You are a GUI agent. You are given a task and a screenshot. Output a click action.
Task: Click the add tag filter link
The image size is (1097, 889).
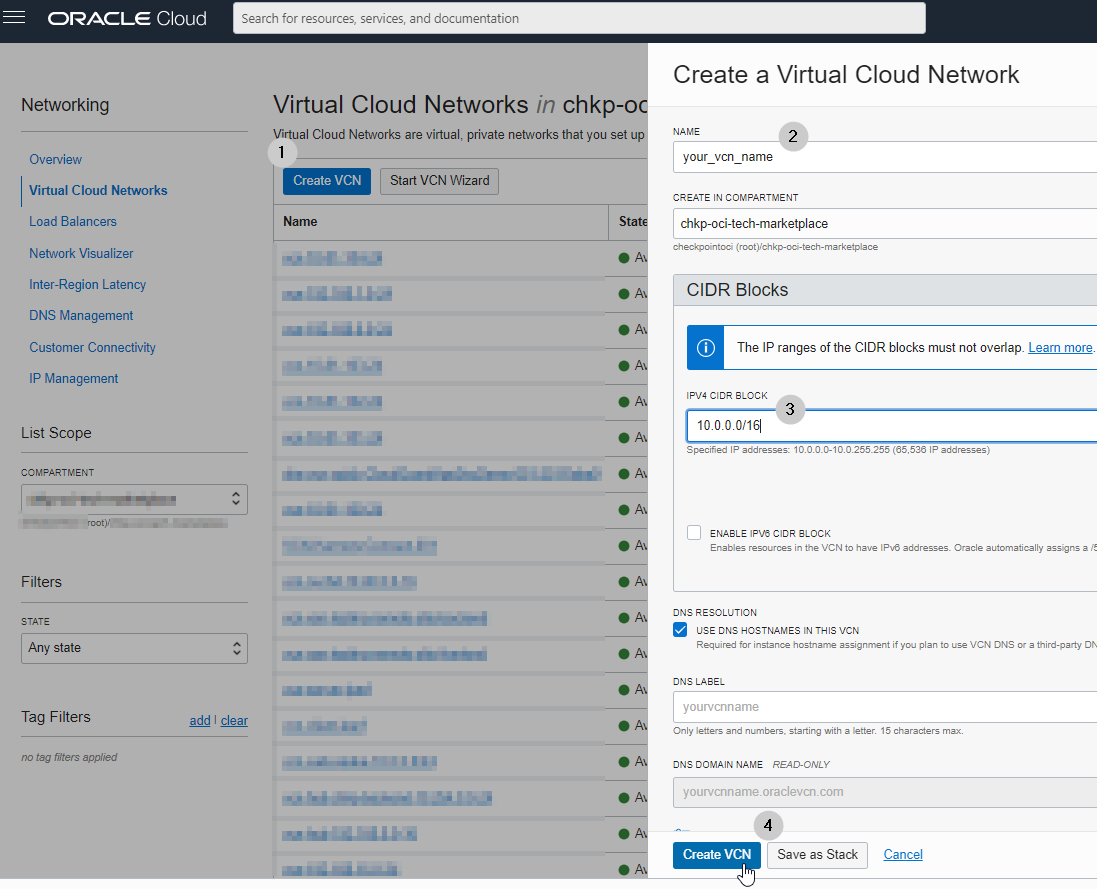pyautogui.click(x=199, y=720)
